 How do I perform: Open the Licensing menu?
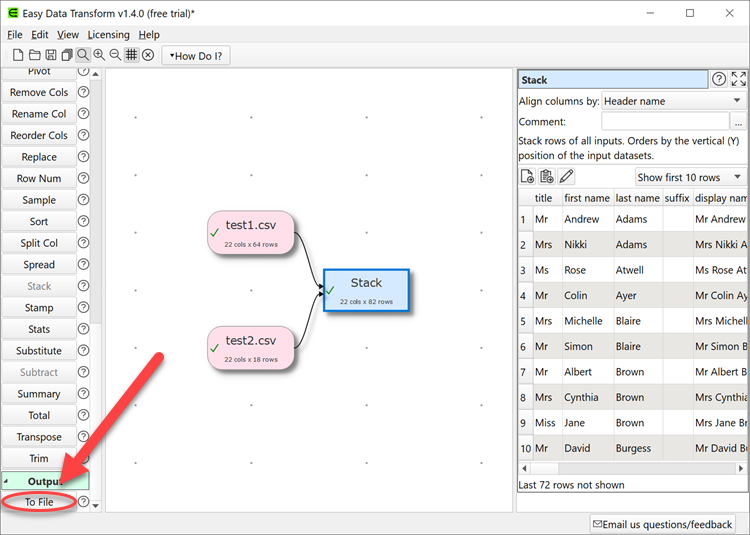pyautogui.click(x=108, y=35)
